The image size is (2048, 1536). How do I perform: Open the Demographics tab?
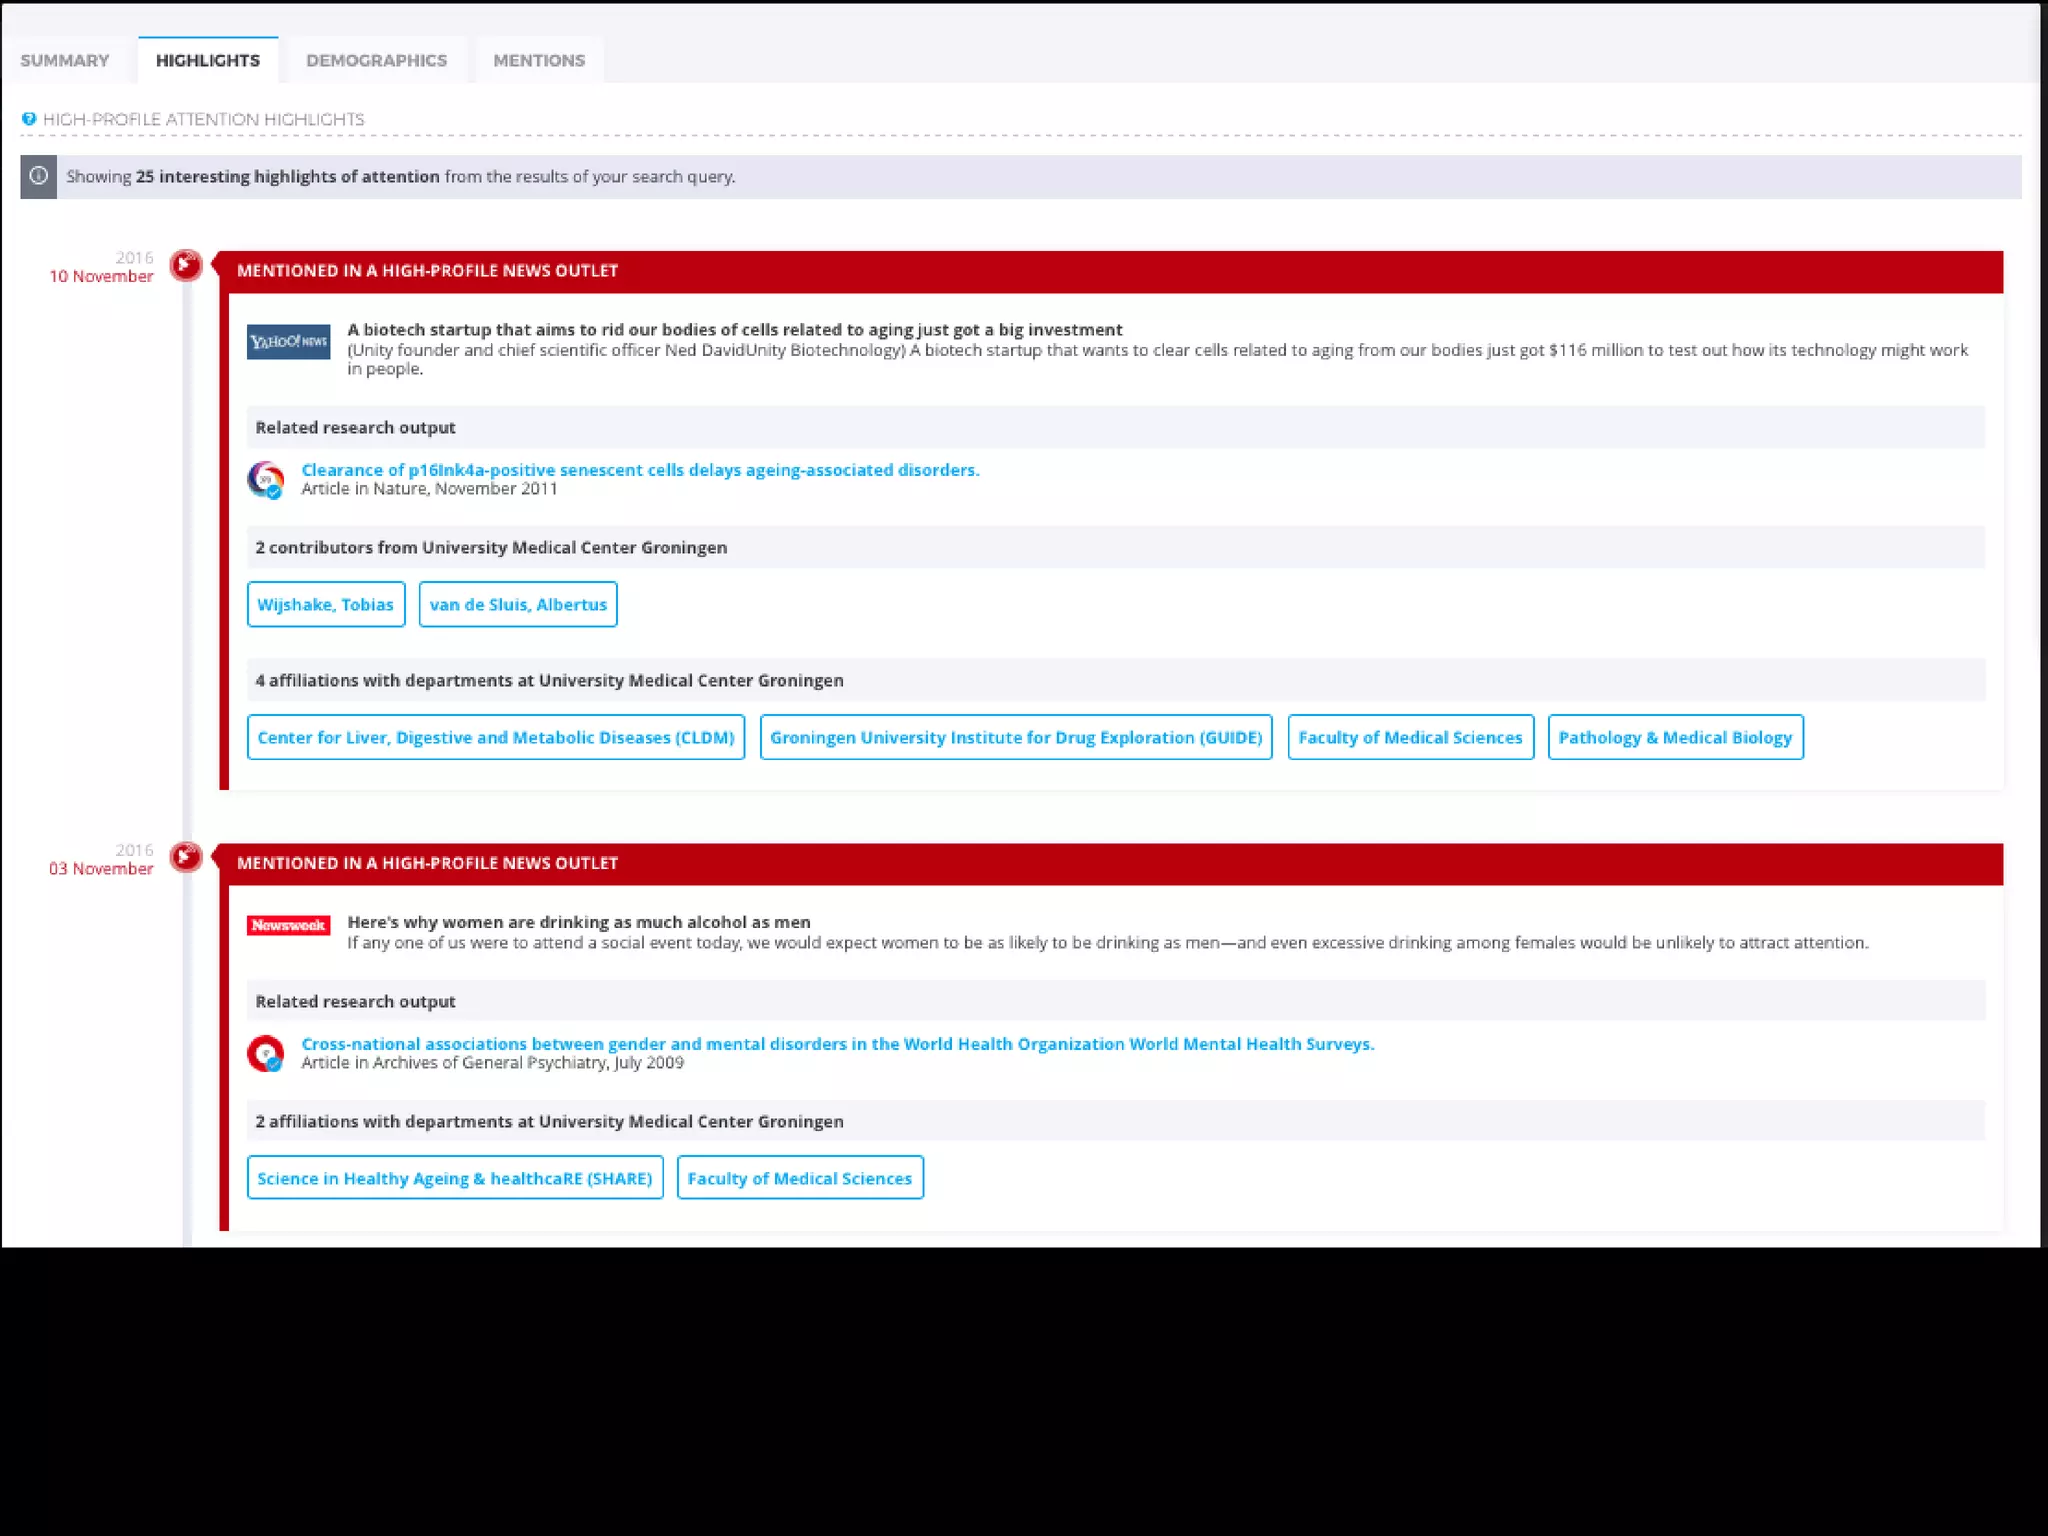tap(376, 60)
